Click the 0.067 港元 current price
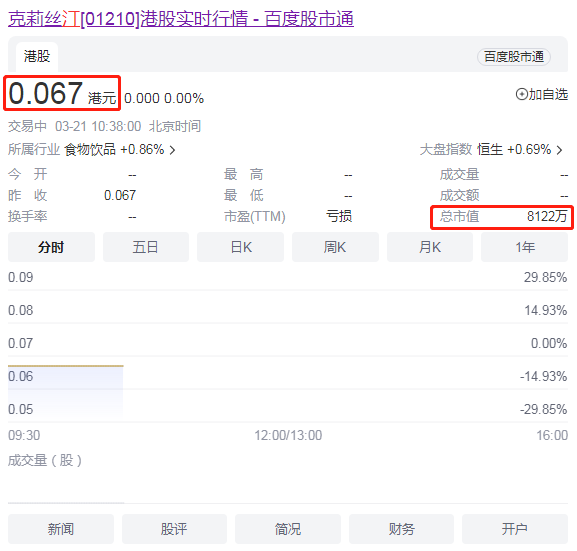 point(62,93)
